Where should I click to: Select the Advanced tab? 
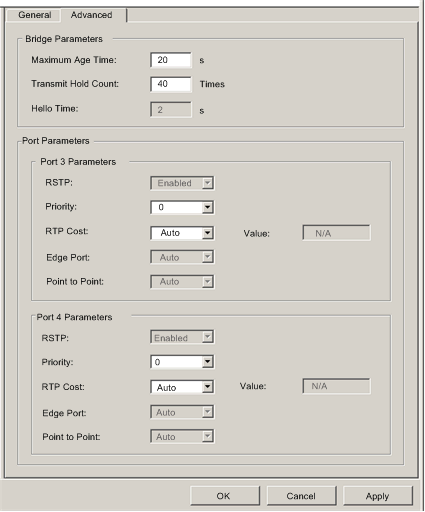[91, 15]
